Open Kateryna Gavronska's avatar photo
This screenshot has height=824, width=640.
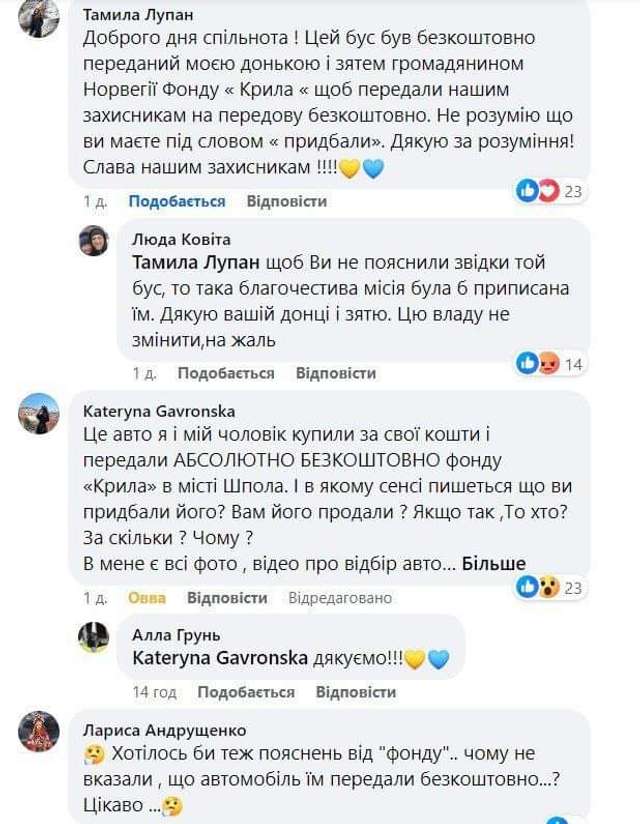[38, 413]
